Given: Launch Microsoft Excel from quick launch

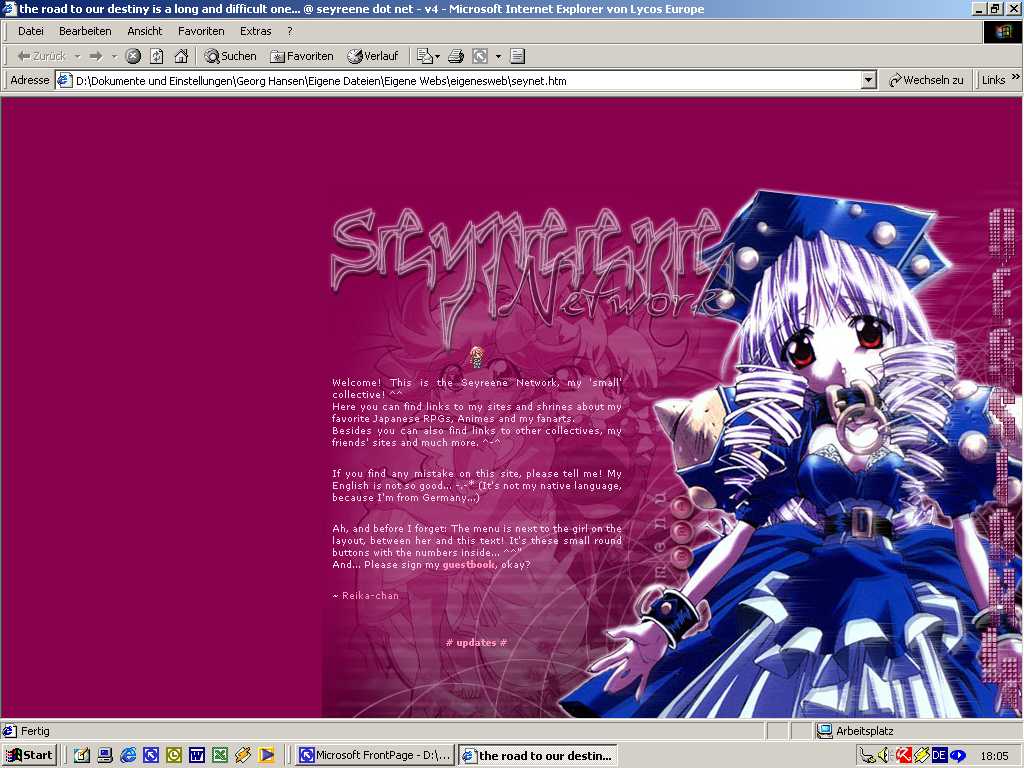Looking at the screenshot, I should tap(220, 755).
